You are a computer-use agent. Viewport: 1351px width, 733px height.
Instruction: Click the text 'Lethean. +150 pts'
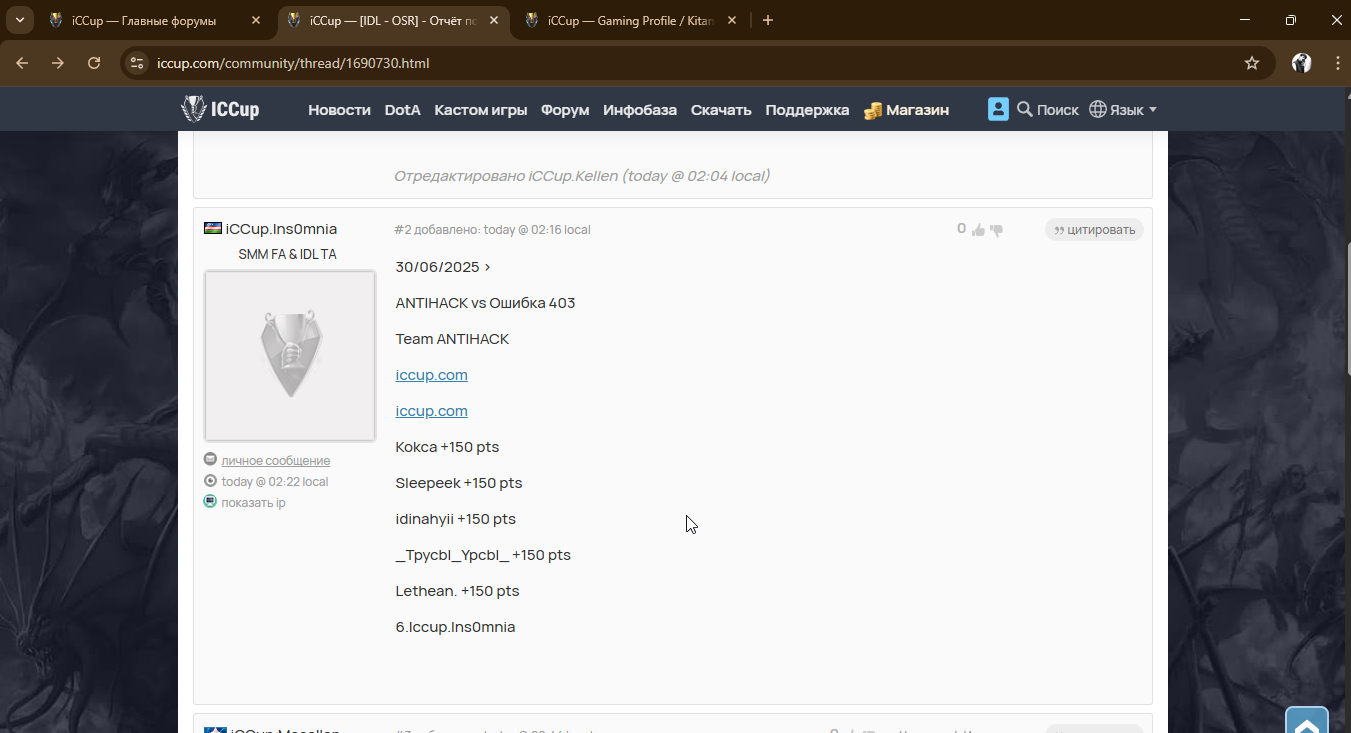(458, 591)
